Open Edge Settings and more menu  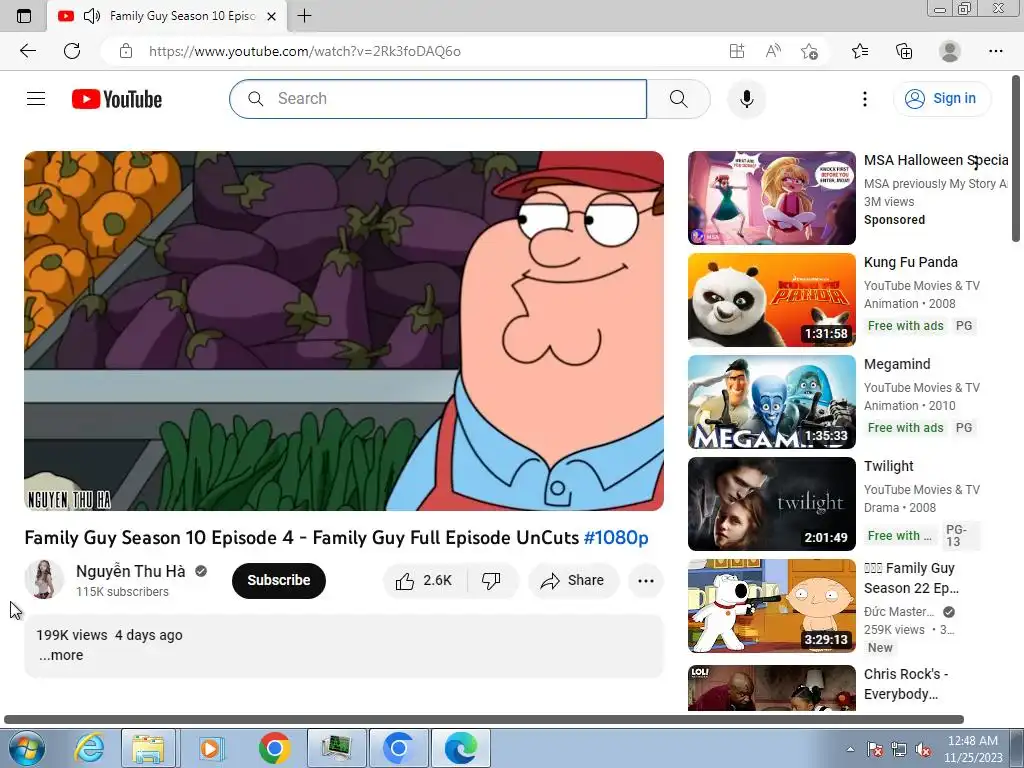(995, 51)
